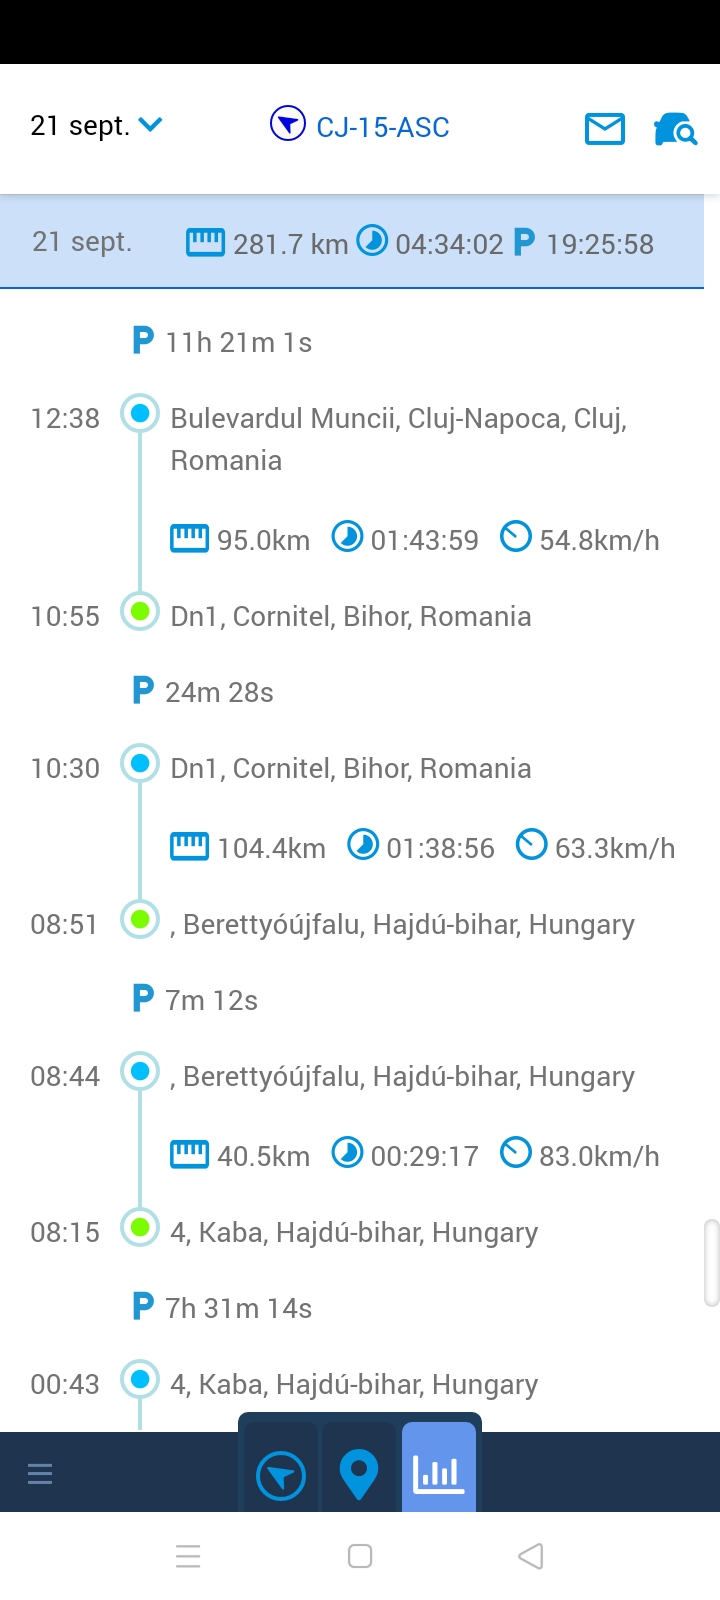720x1600 pixels.
Task: Select the bar chart reports tab
Action: (x=438, y=1473)
